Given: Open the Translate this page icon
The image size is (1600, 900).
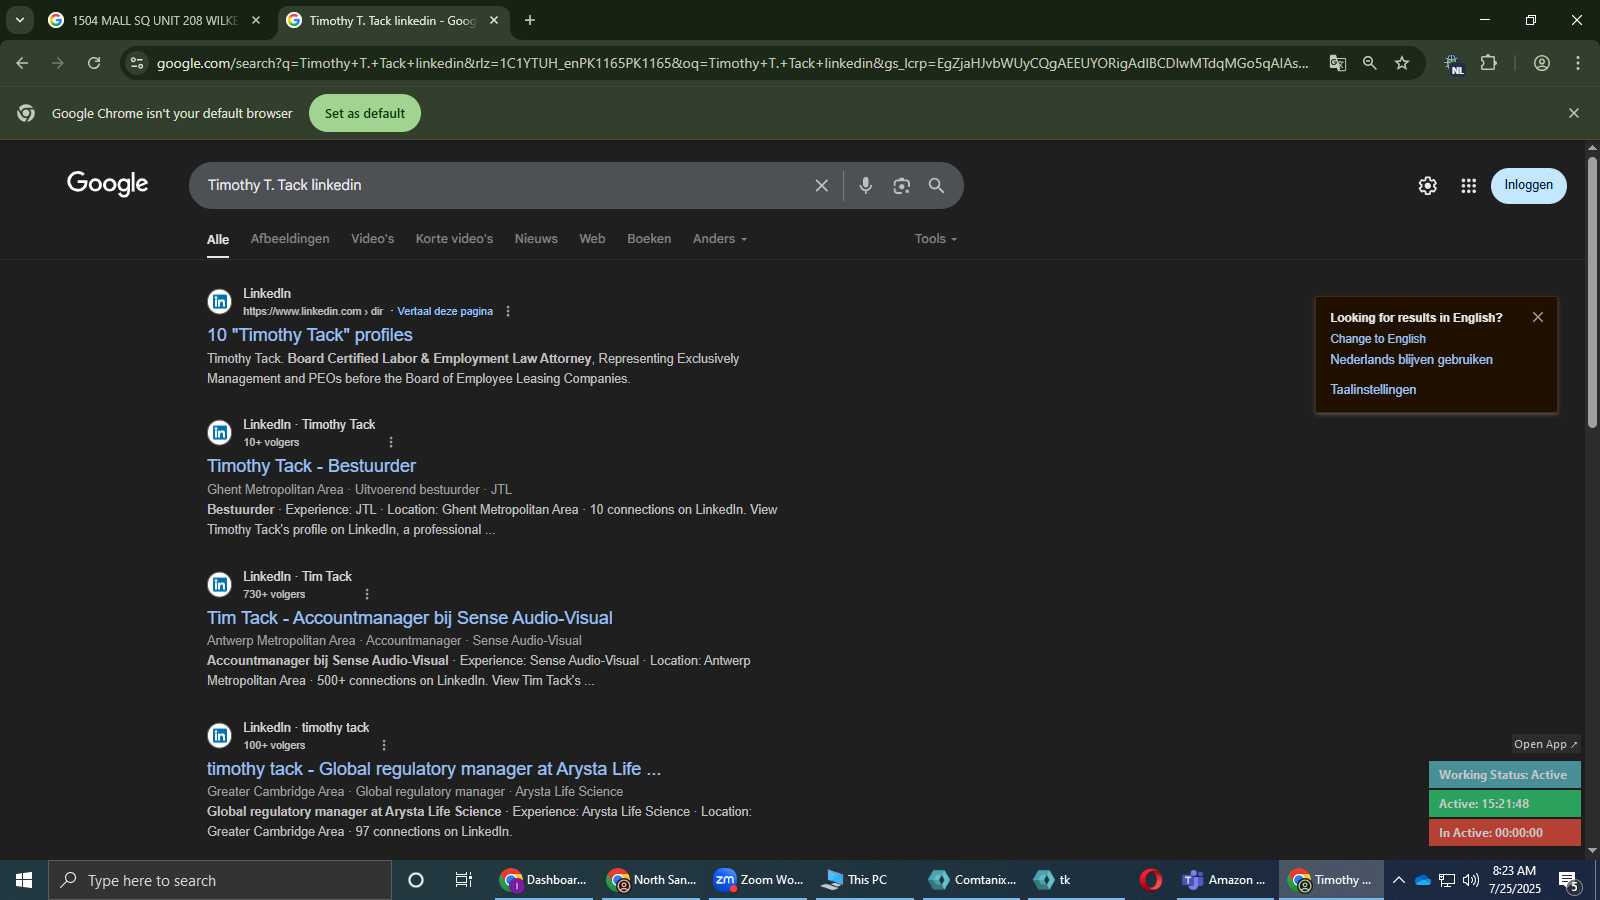Looking at the screenshot, I should pos(1337,63).
